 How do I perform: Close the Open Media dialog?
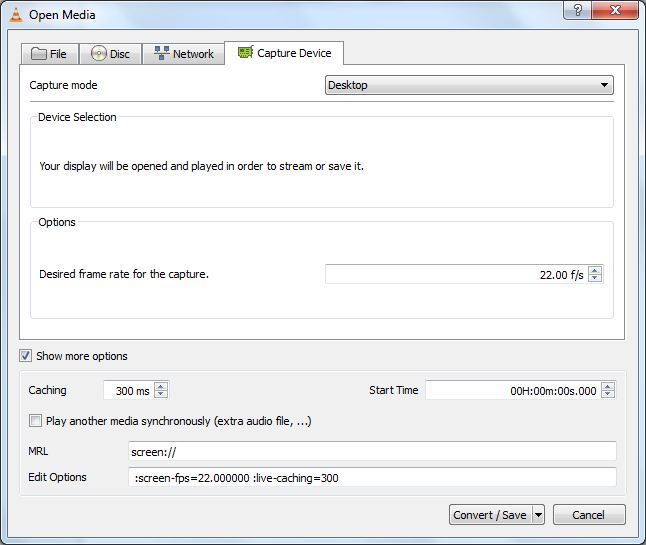[x=615, y=10]
